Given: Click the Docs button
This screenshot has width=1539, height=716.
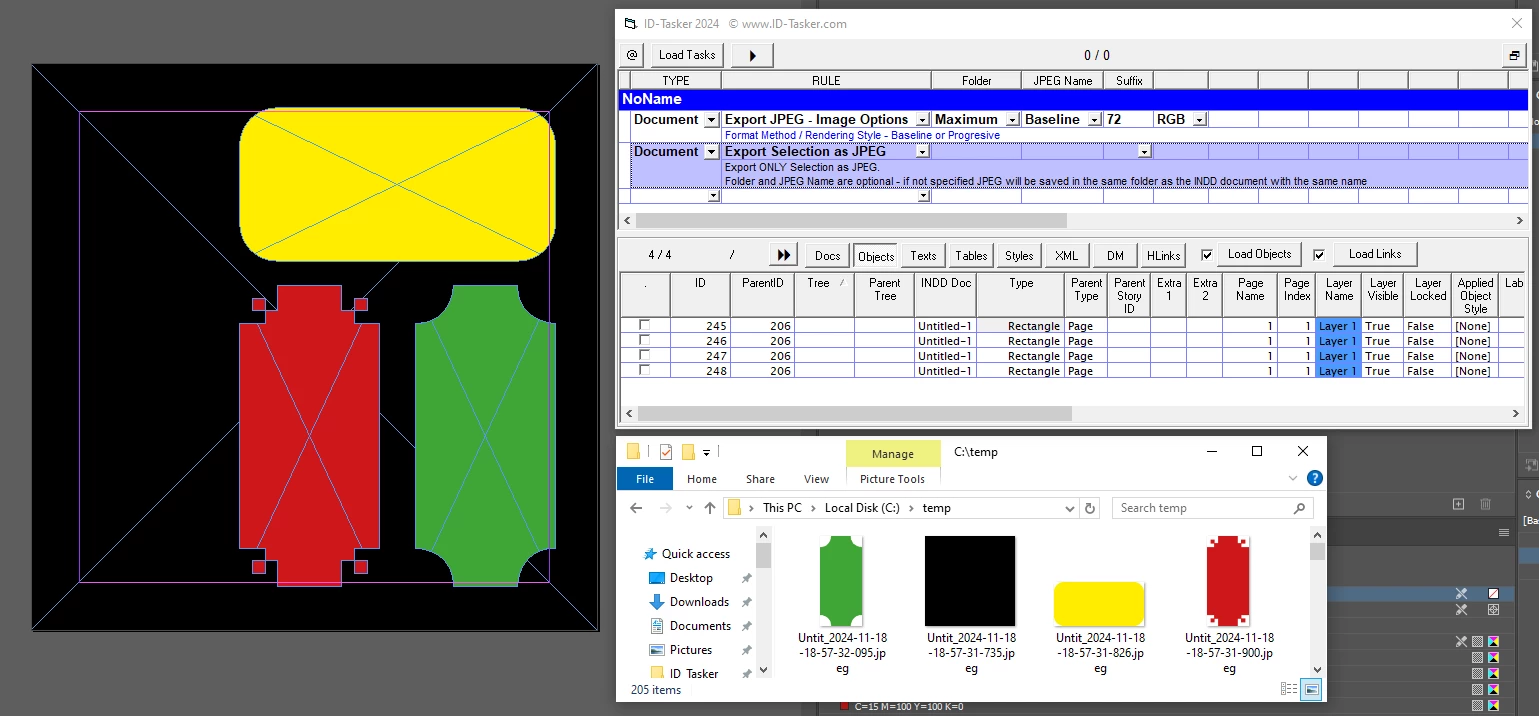Looking at the screenshot, I should (827, 256).
